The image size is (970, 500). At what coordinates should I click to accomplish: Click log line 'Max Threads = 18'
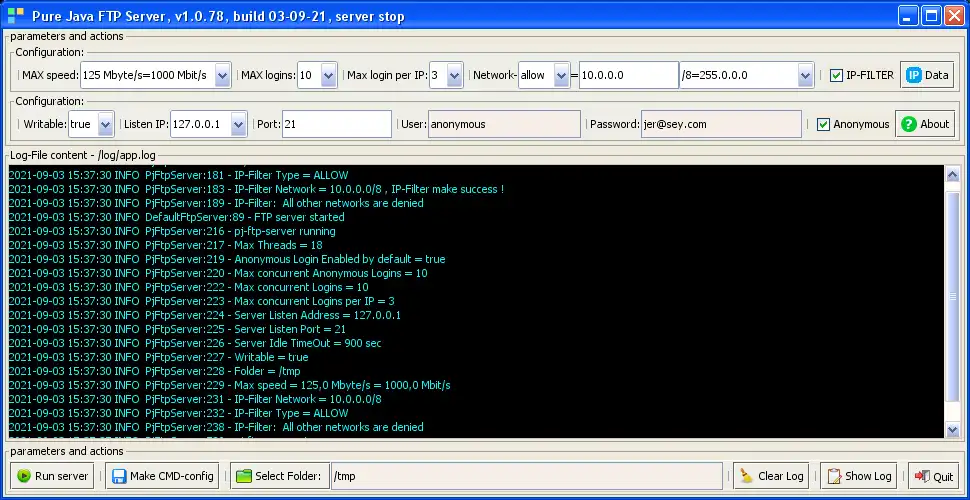coord(165,245)
